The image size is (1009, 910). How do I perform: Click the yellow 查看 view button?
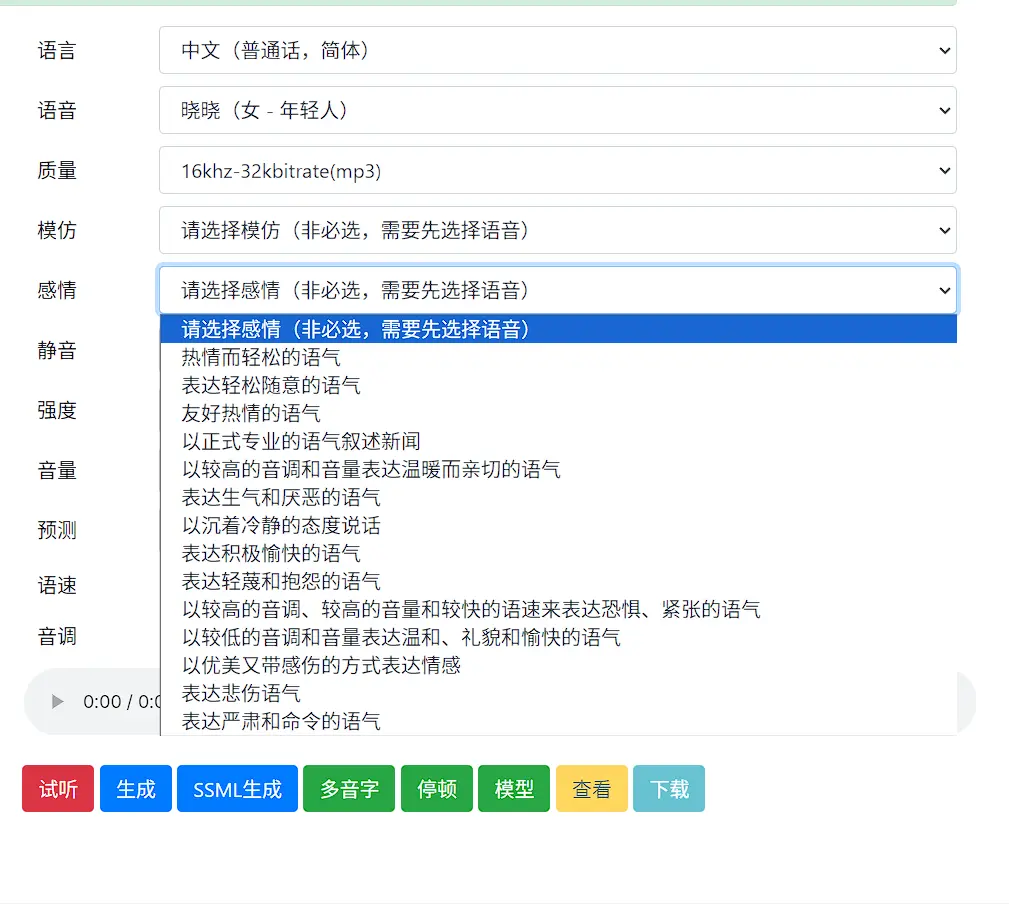(592, 789)
